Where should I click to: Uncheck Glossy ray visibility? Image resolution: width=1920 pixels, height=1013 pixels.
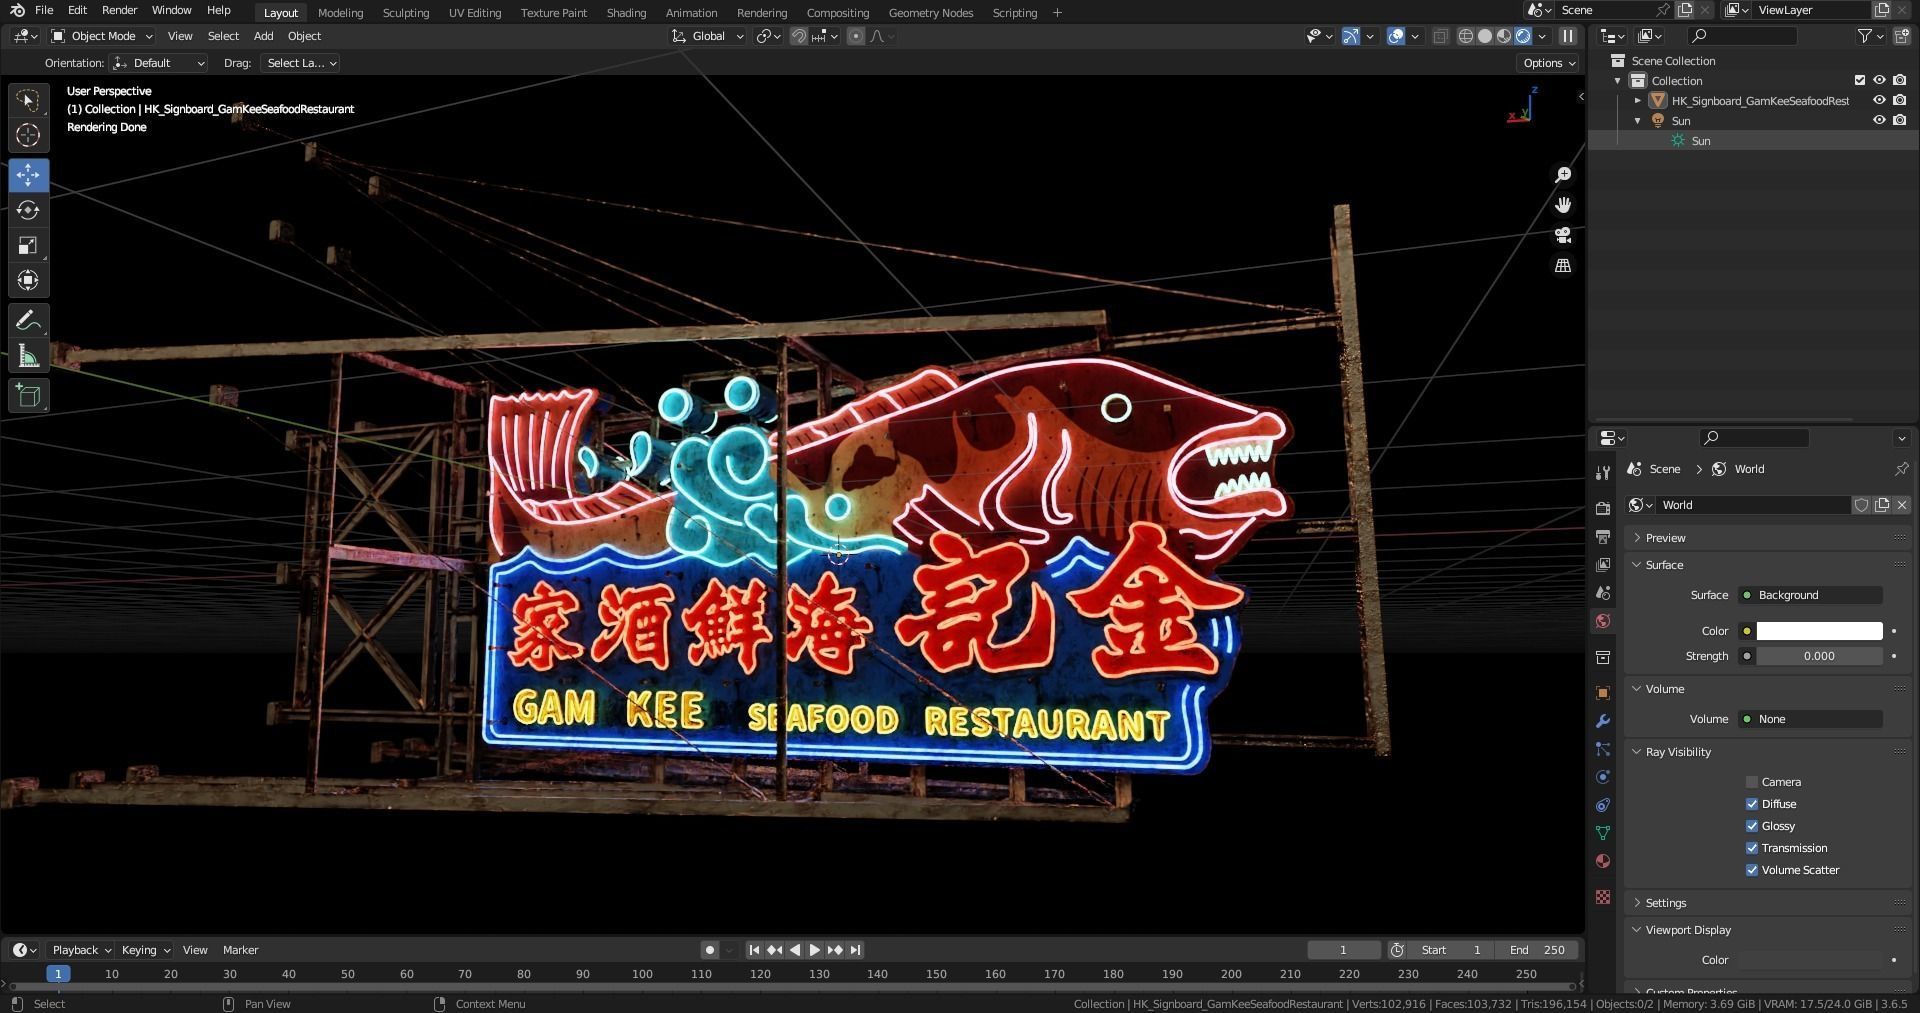tap(1752, 826)
